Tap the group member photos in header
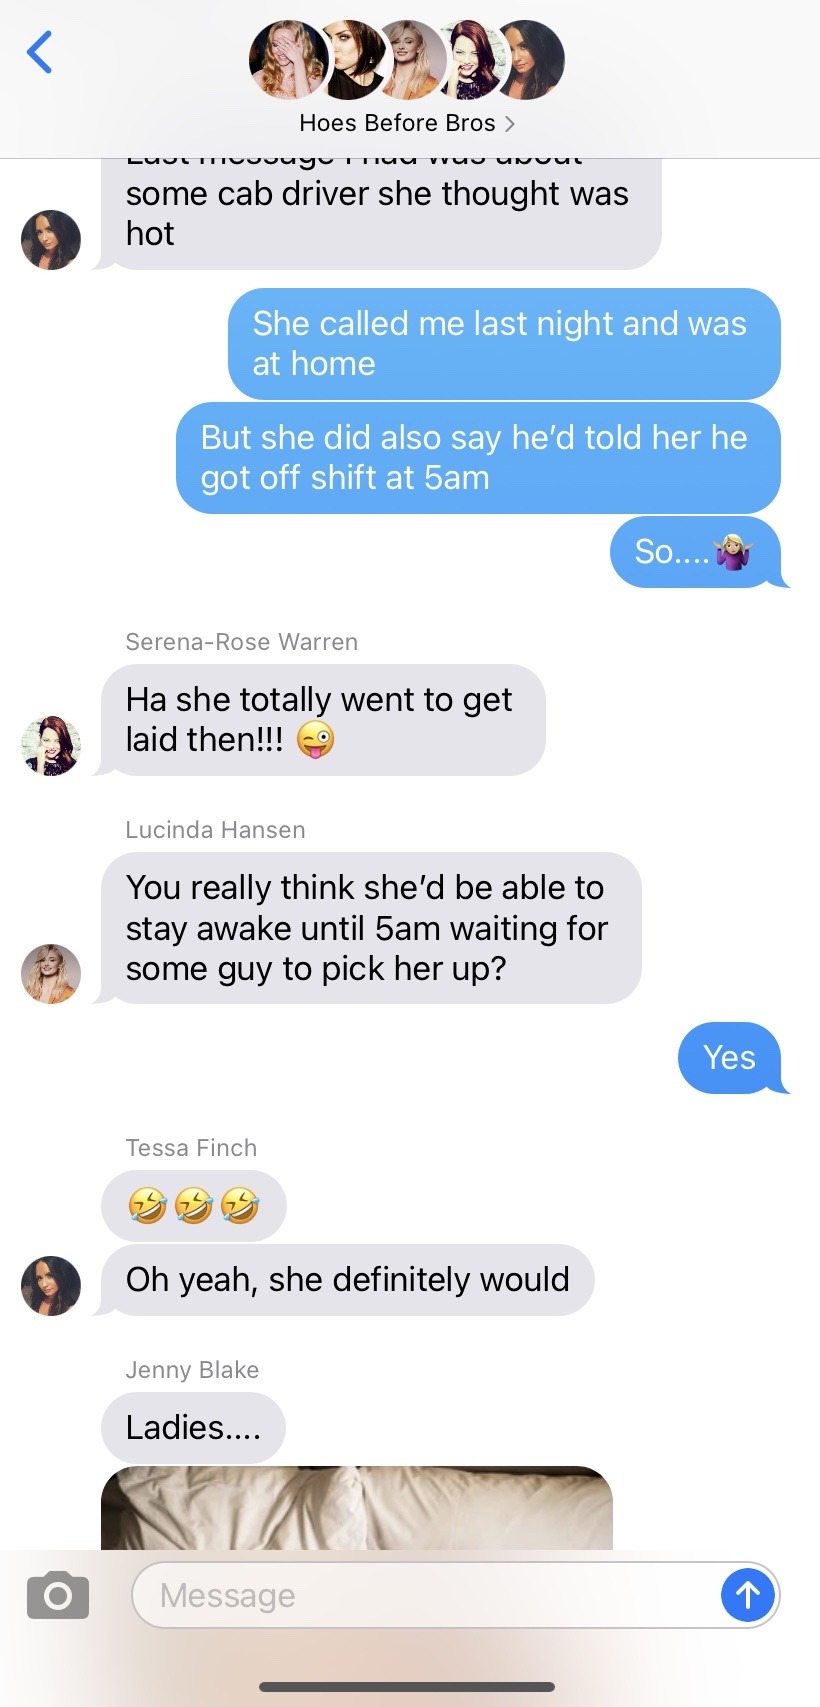This screenshot has width=820, height=1707. (406, 60)
